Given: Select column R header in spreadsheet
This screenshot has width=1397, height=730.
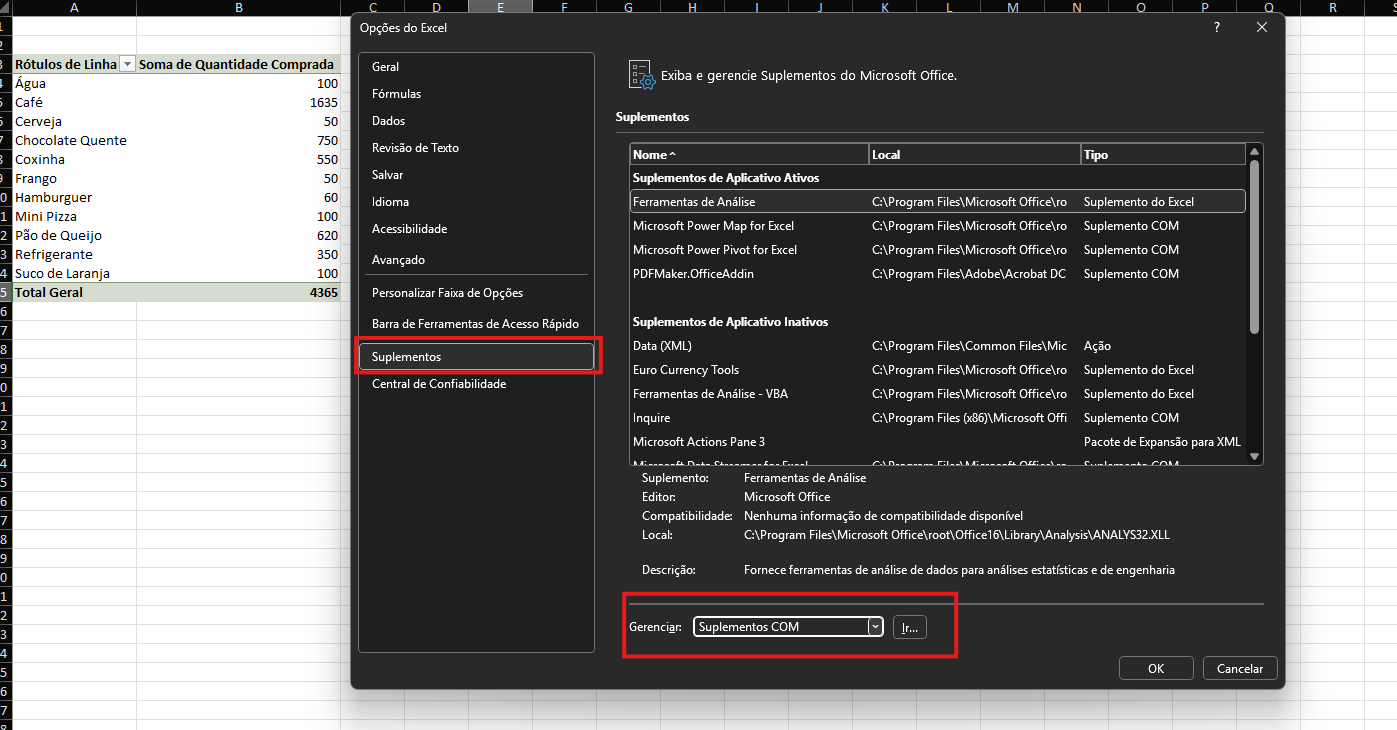Looking at the screenshot, I should (1333, 8).
